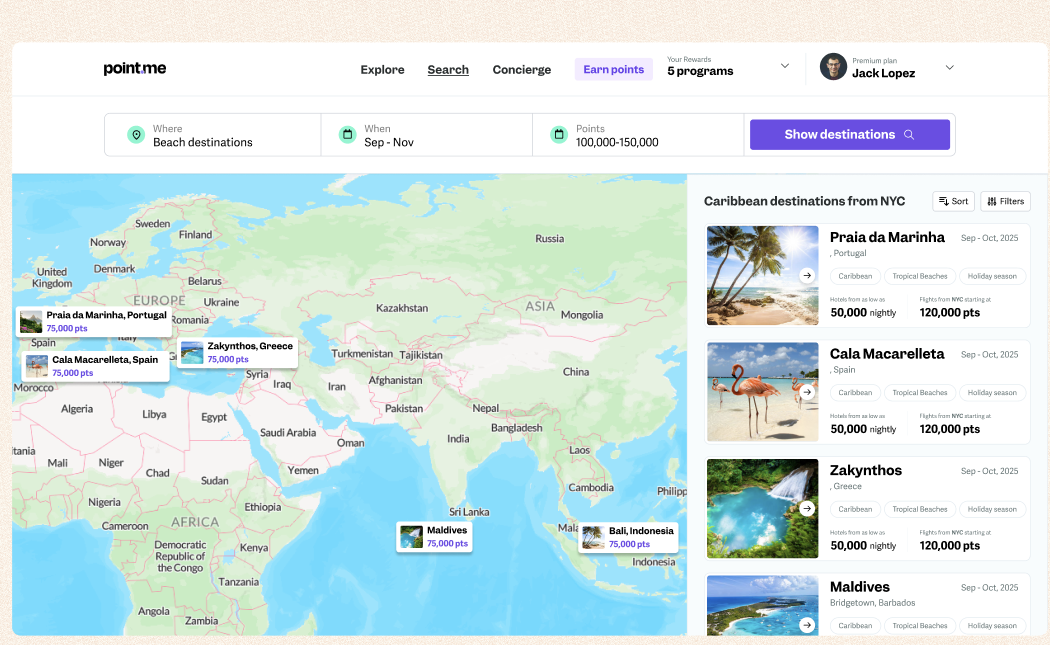Click Caribbean tag on Praia da Marinha card

coord(855,276)
